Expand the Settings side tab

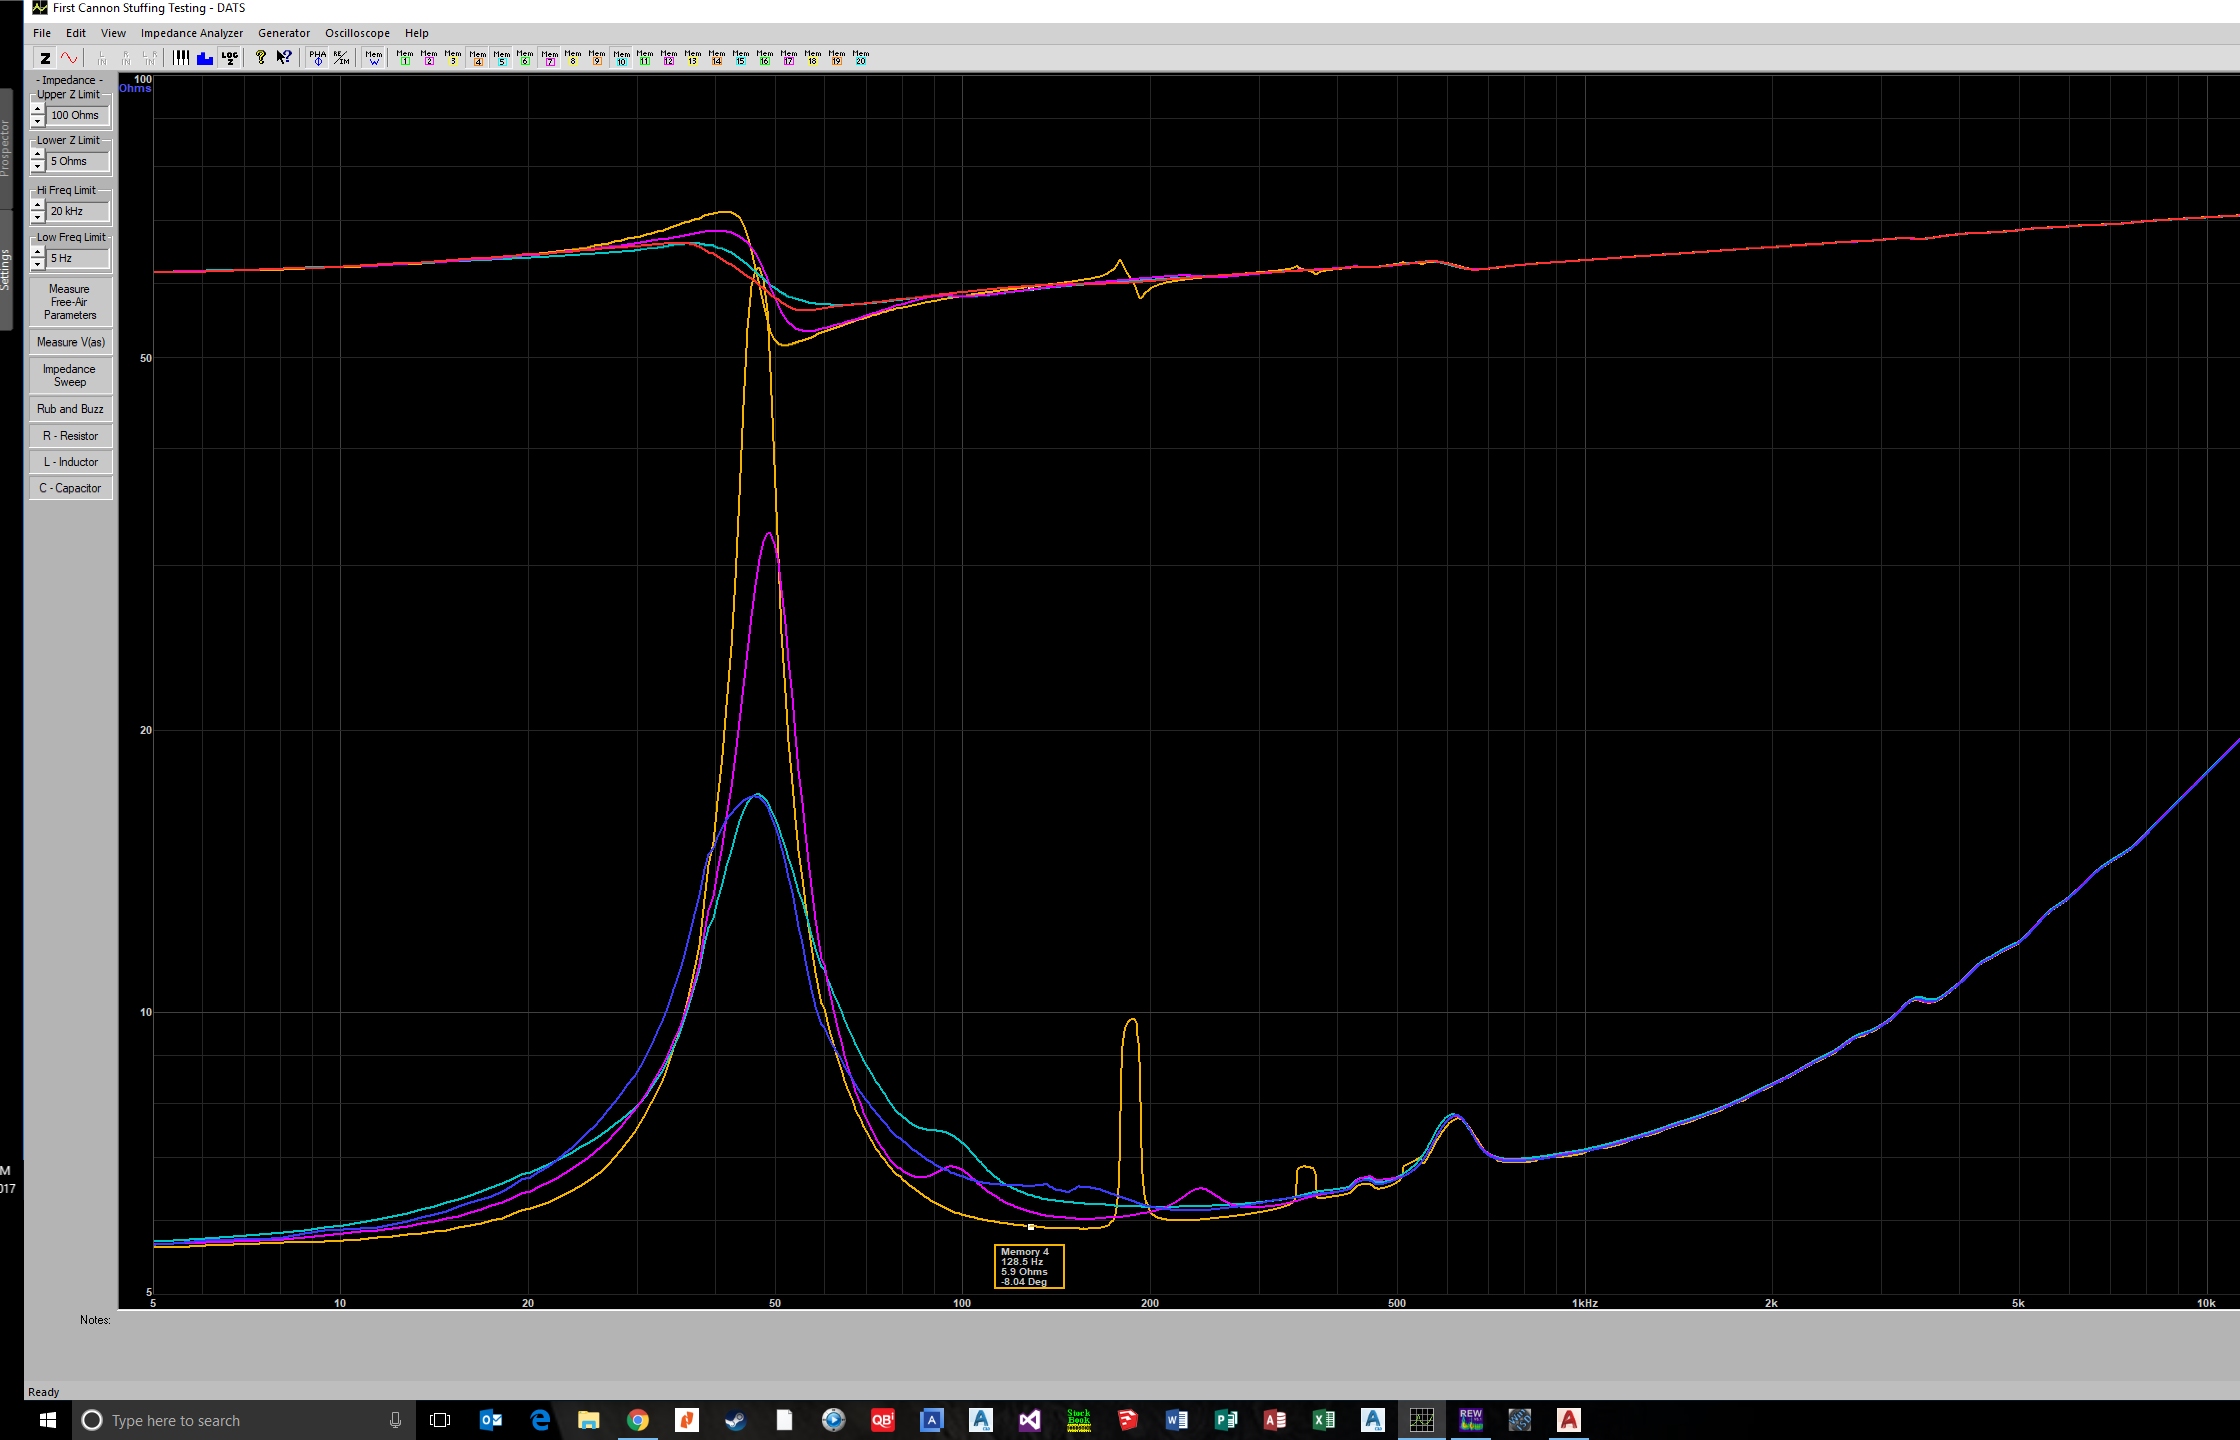[6, 268]
